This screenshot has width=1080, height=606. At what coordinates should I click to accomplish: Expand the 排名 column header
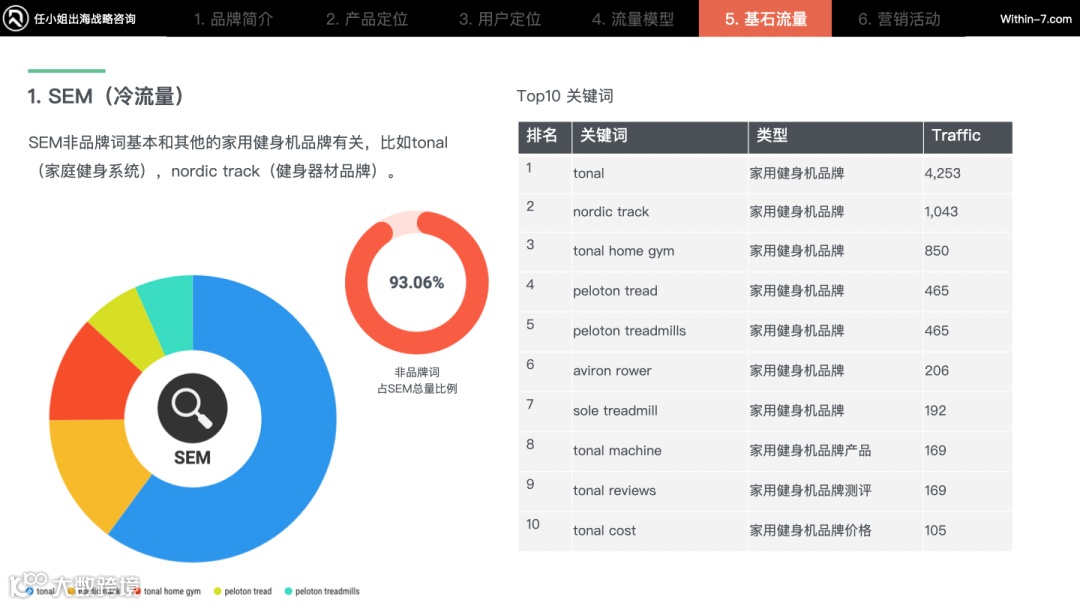[x=544, y=137]
